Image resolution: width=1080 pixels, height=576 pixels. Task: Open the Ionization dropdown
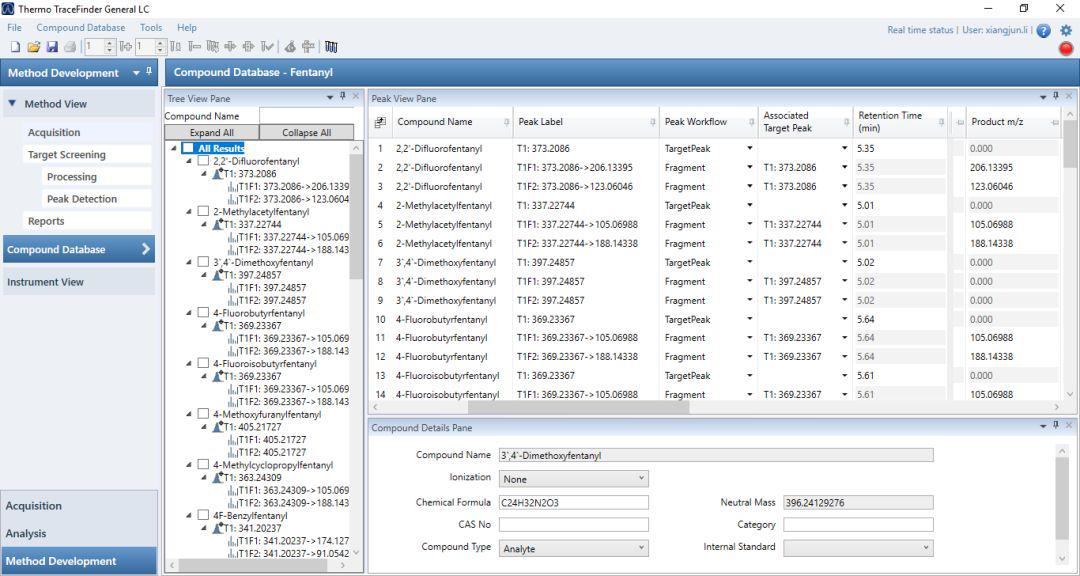tap(574, 479)
